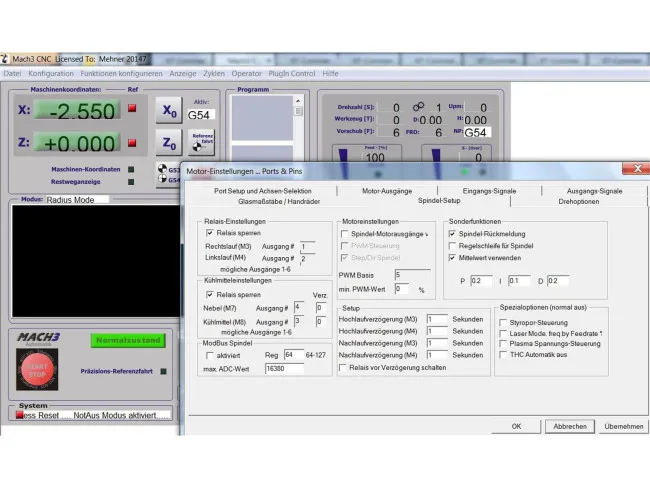Toggle Relais sperren in Relais-Einstellungen
Screen dimensions: 650x488
pyautogui.click(x=210, y=233)
